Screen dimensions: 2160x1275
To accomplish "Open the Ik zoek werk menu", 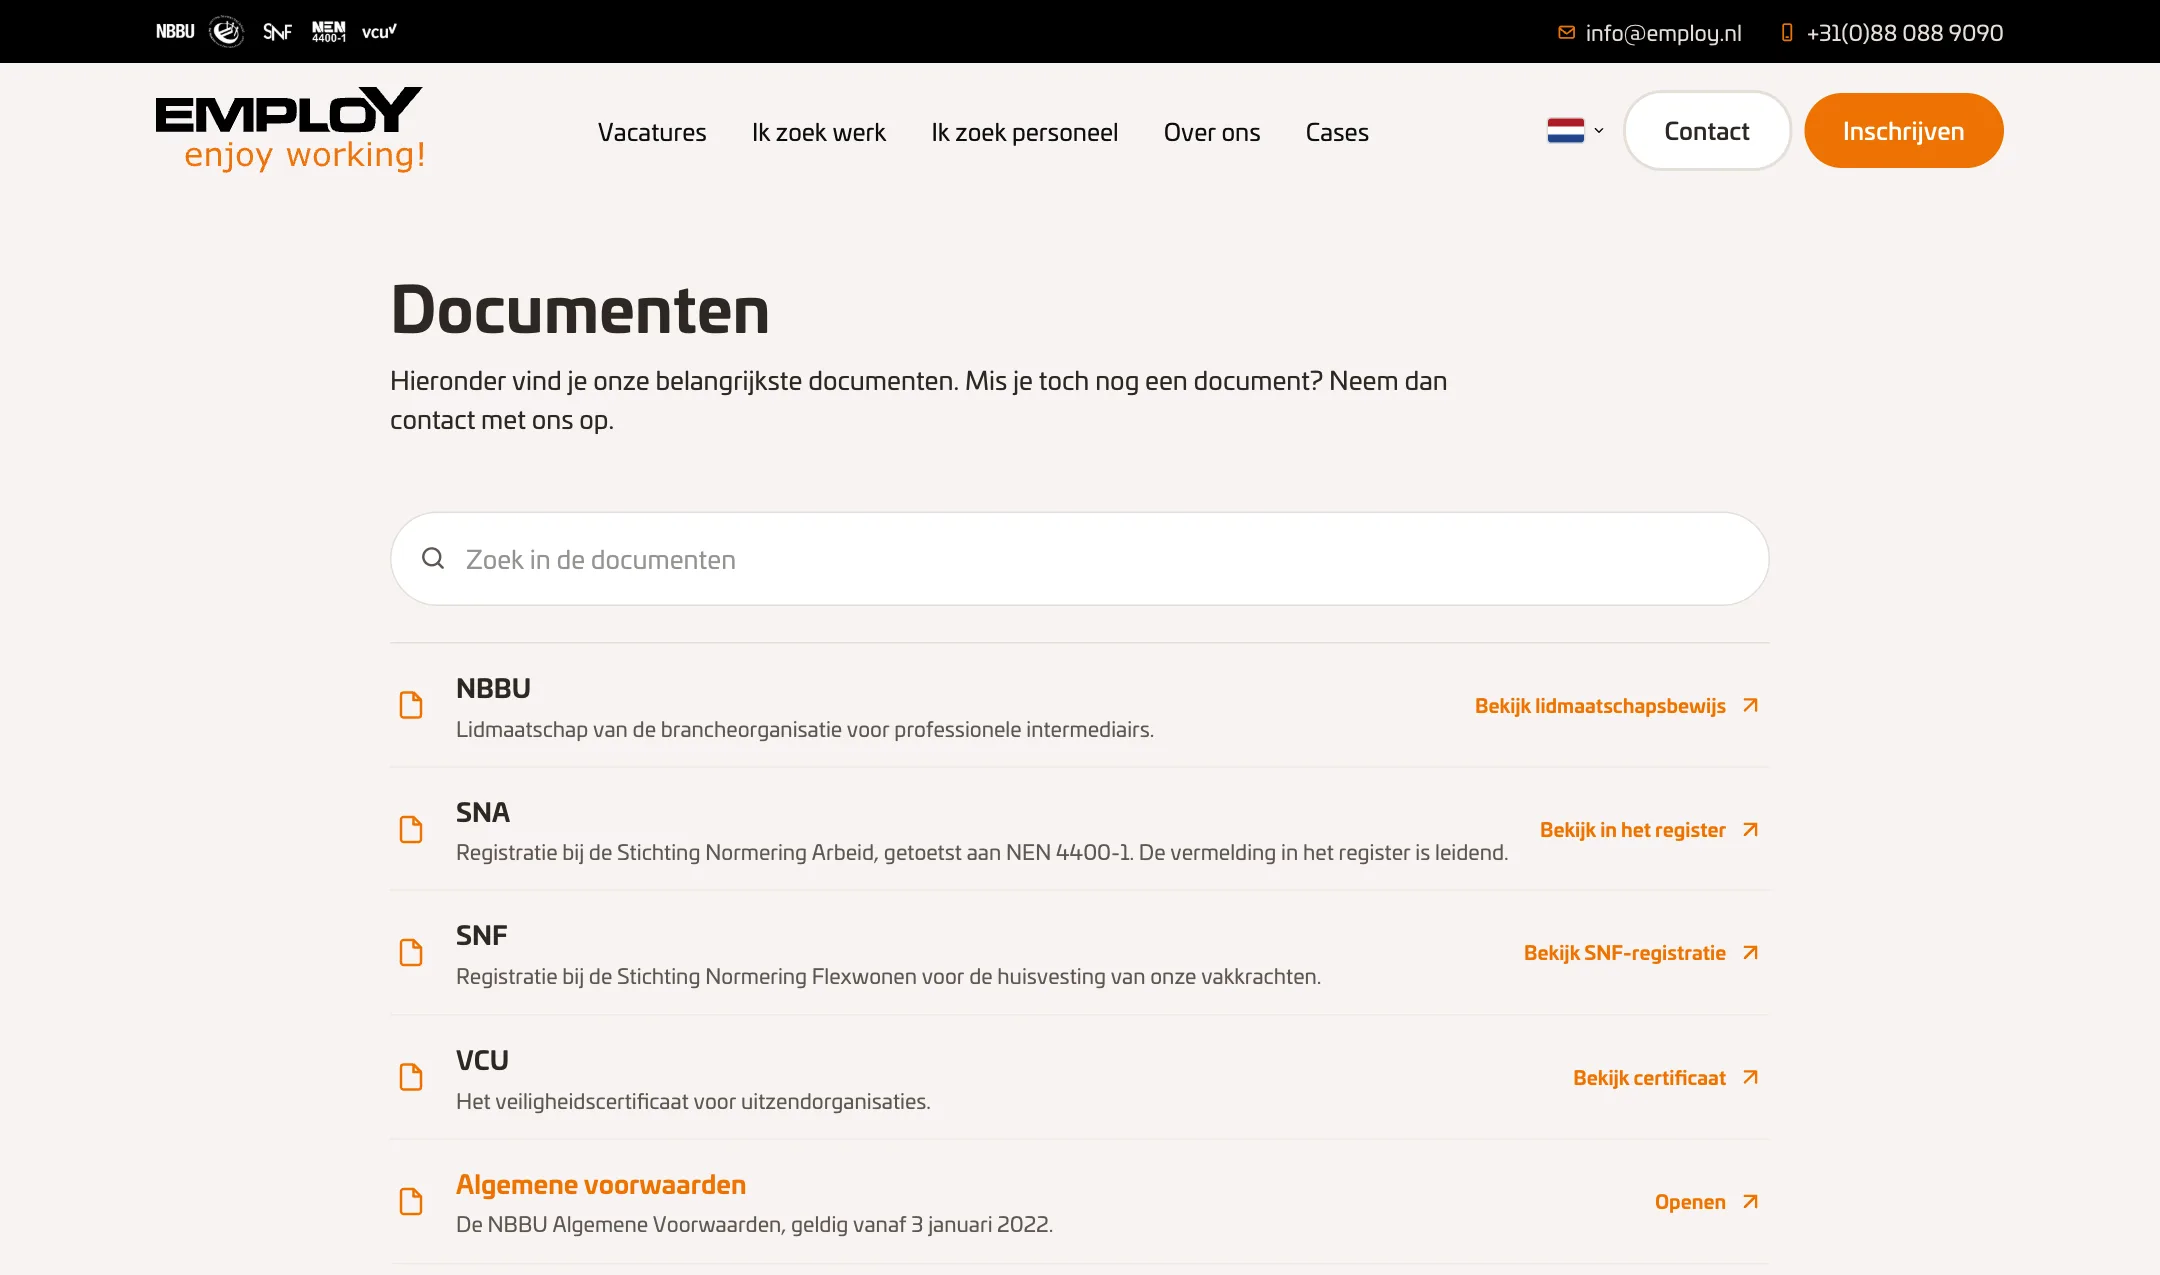I will click(819, 132).
